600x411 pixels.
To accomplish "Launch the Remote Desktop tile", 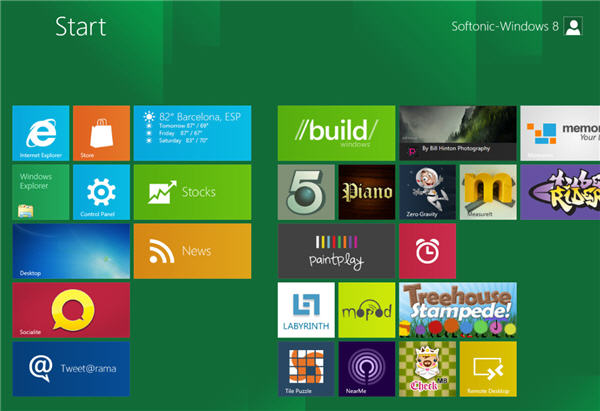I will (487, 369).
